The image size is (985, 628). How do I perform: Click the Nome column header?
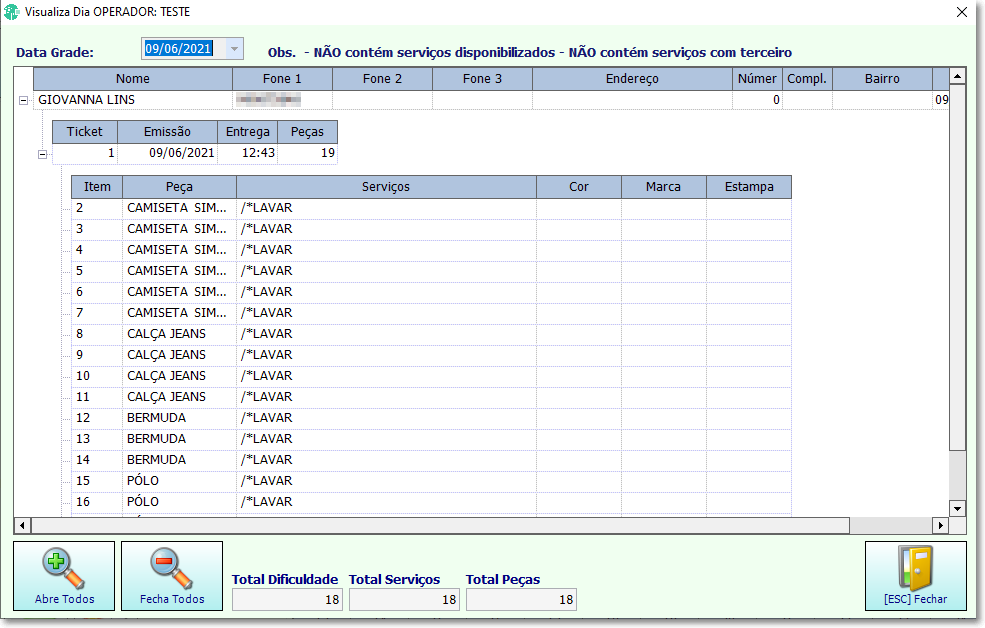pyautogui.click(x=133, y=78)
